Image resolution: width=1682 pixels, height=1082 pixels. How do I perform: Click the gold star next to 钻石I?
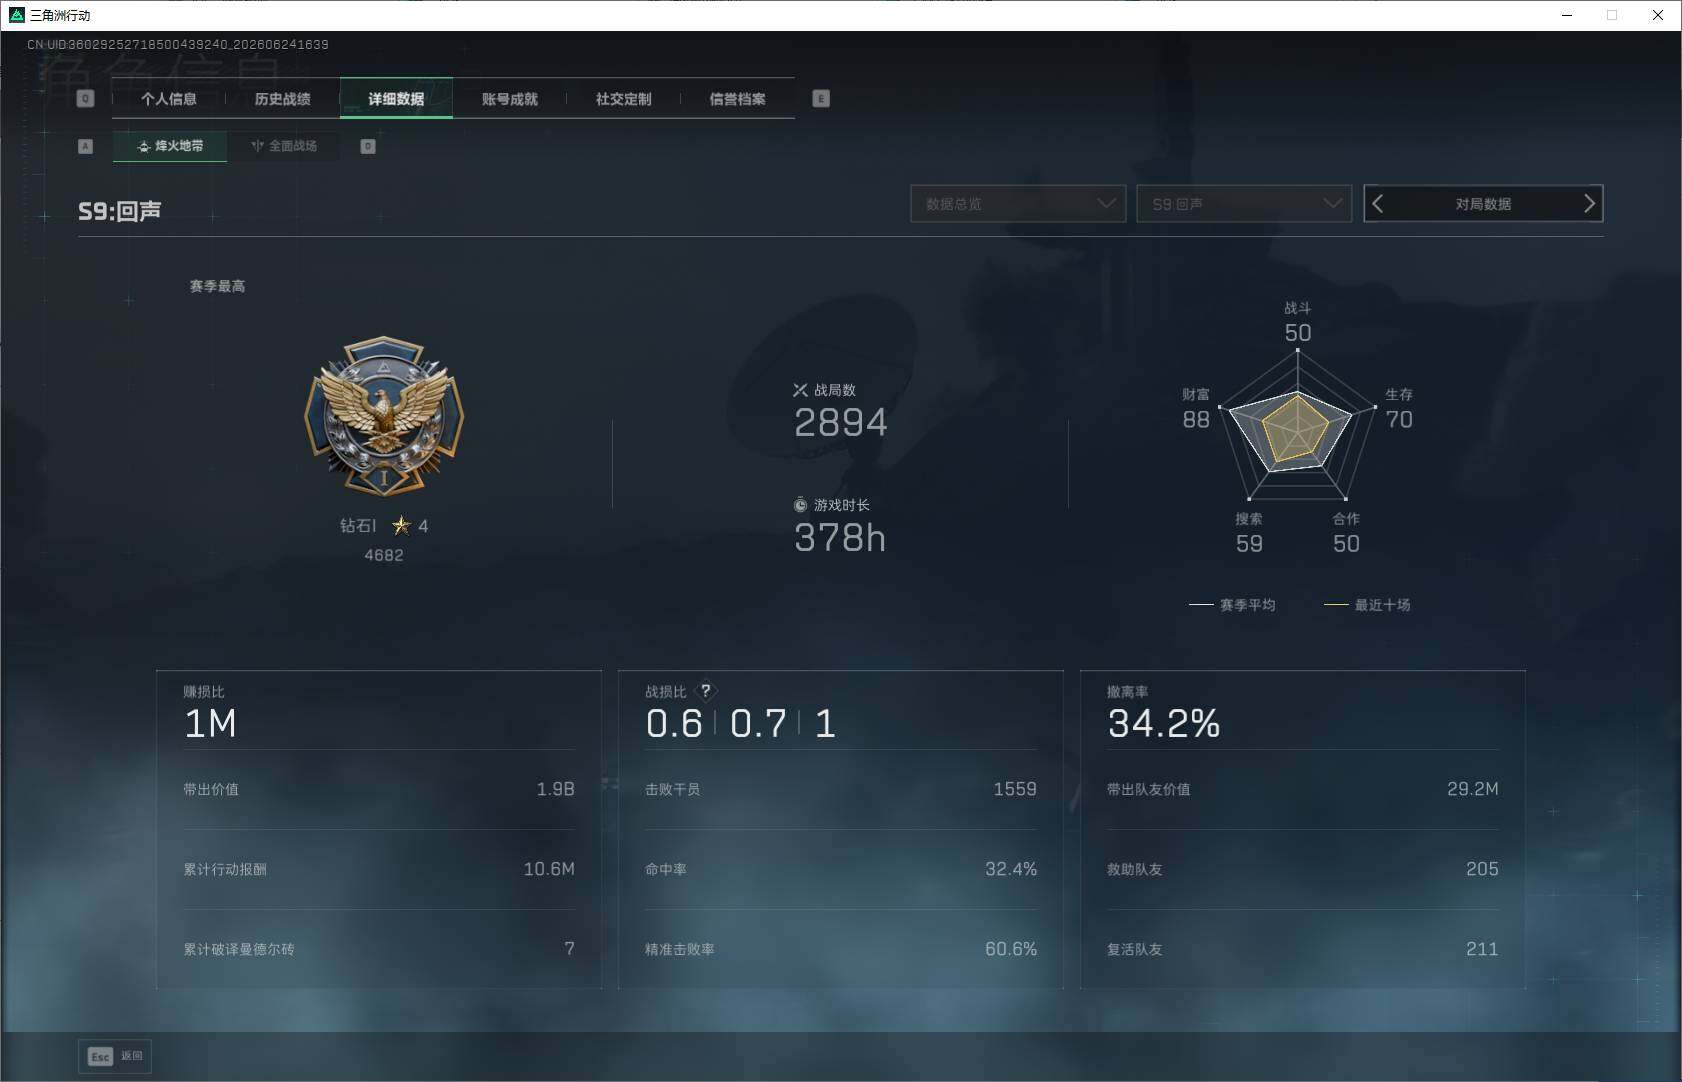401,525
